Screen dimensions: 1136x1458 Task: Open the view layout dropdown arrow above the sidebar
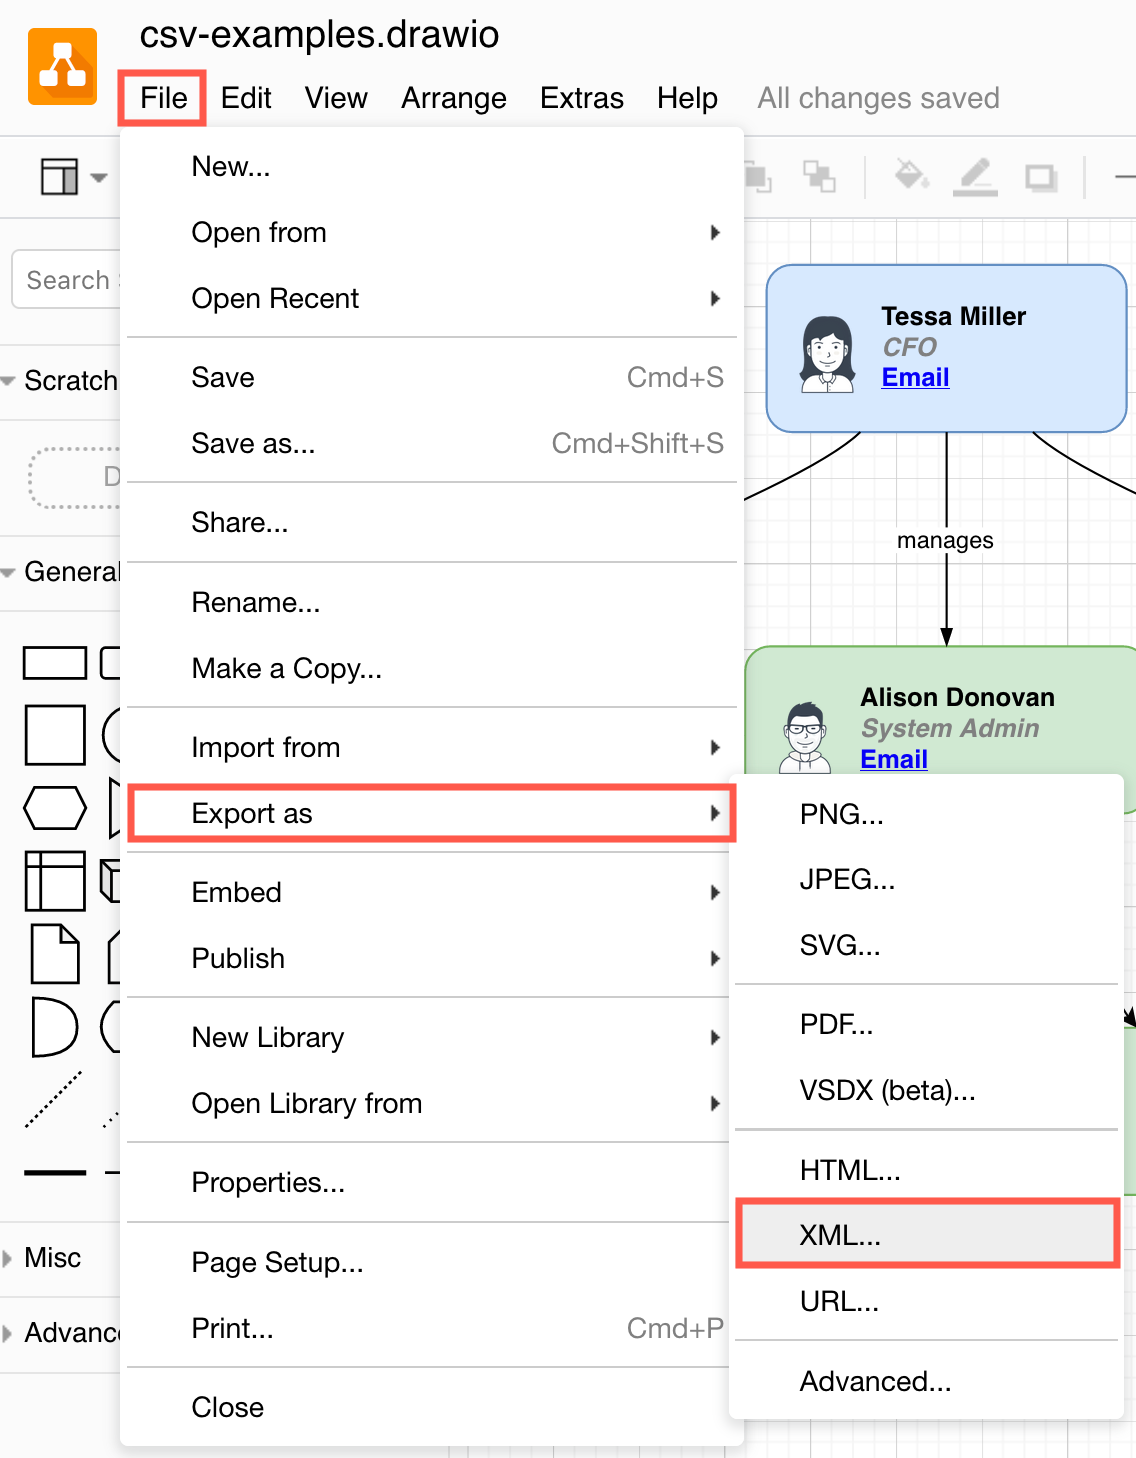tap(96, 176)
